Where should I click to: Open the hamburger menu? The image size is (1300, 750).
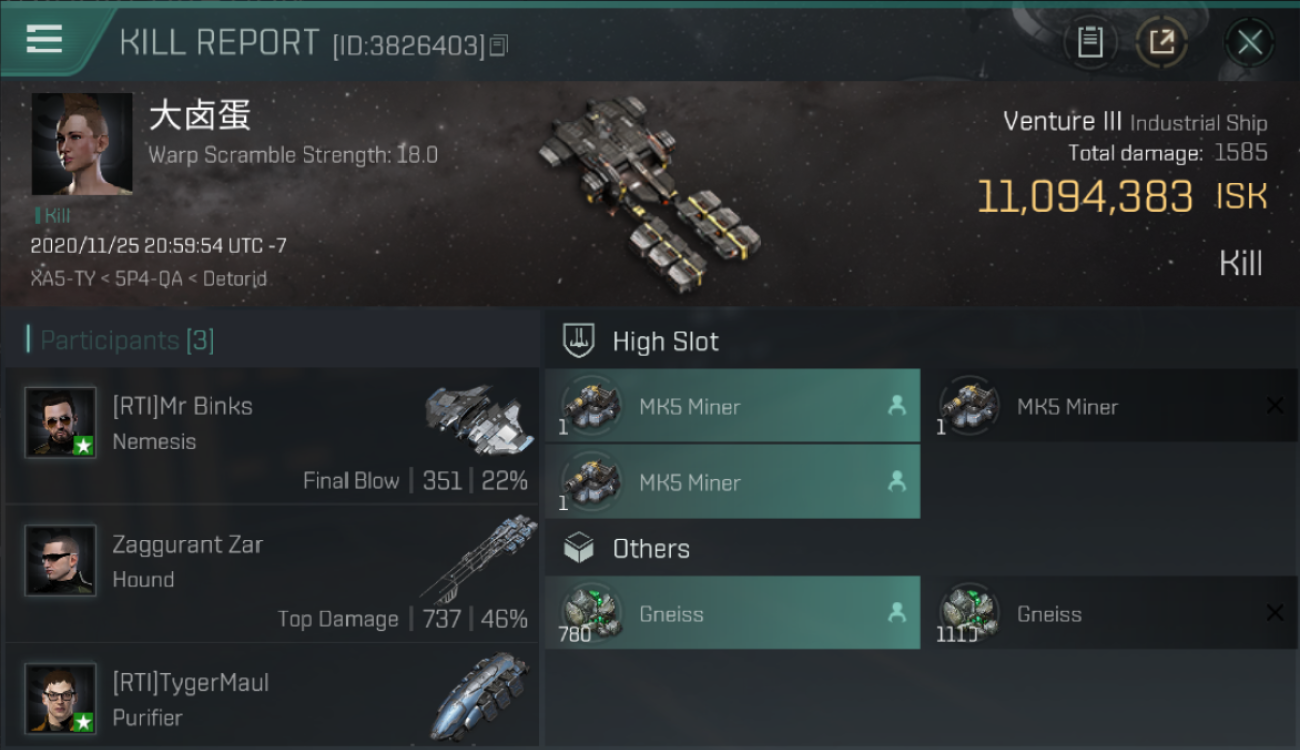[44, 40]
